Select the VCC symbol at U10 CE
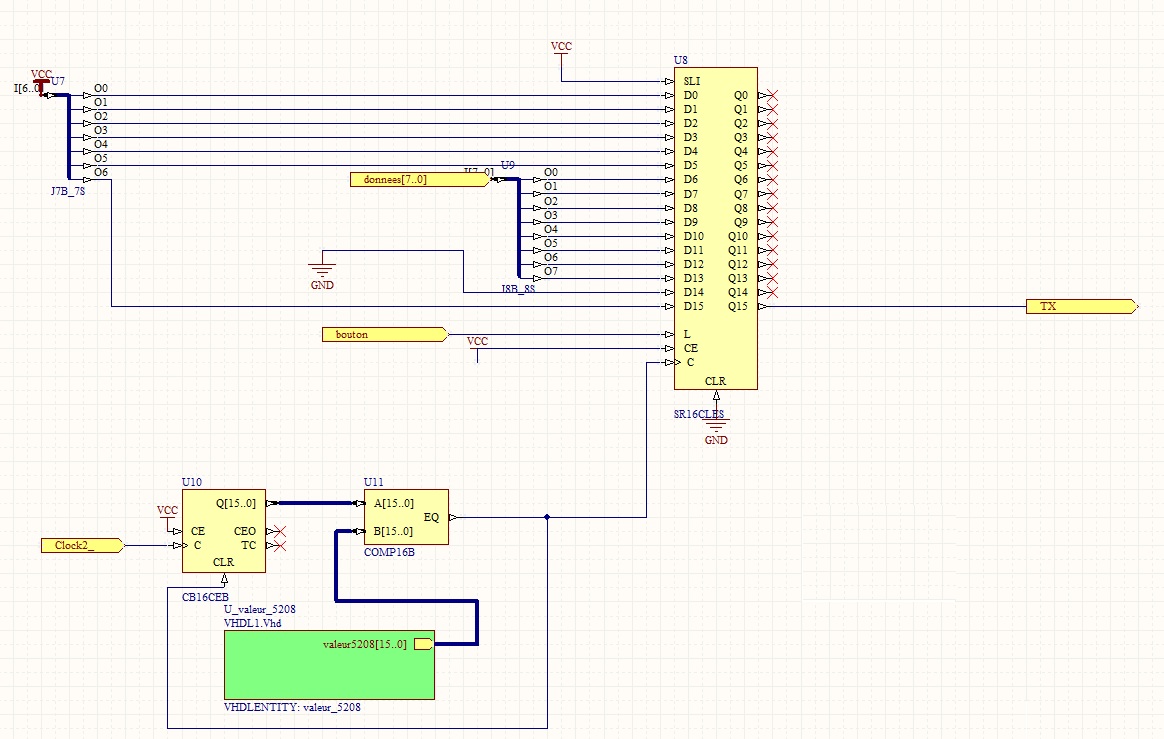The image size is (1164, 739). pyautogui.click(x=168, y=514)
